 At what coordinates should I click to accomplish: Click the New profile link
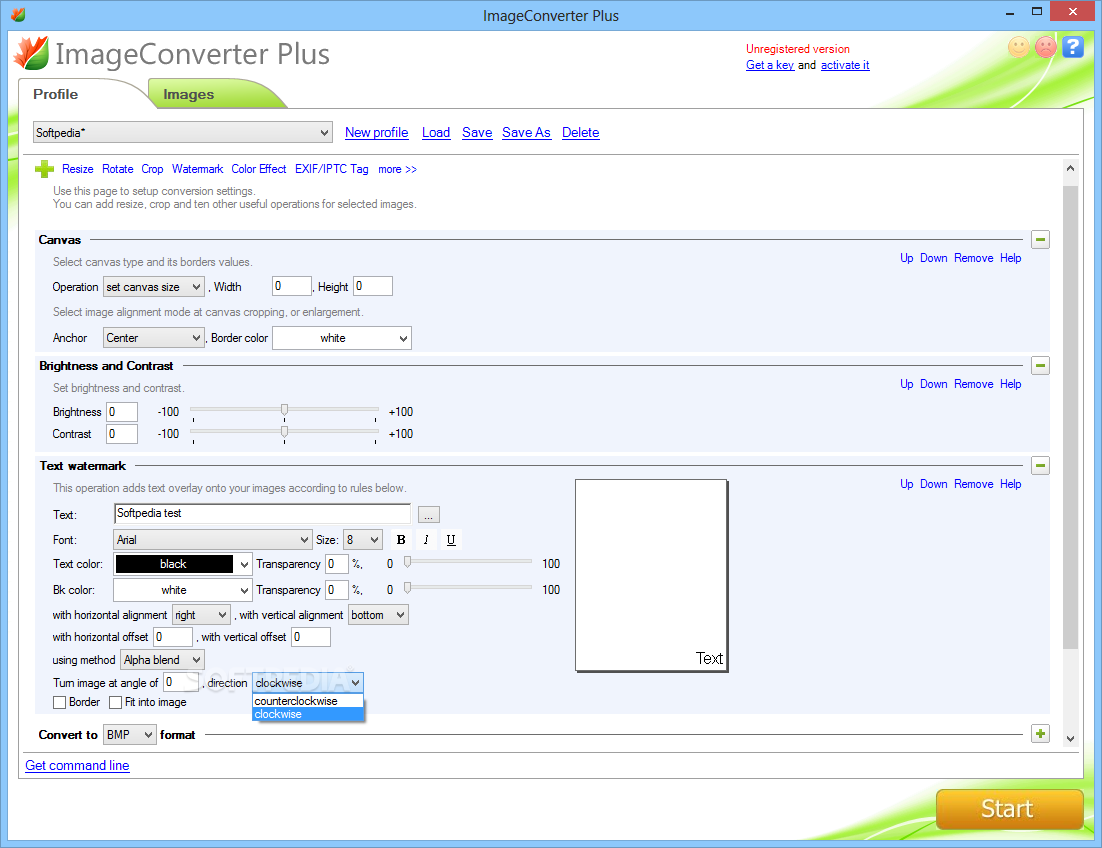pos(377,132)
